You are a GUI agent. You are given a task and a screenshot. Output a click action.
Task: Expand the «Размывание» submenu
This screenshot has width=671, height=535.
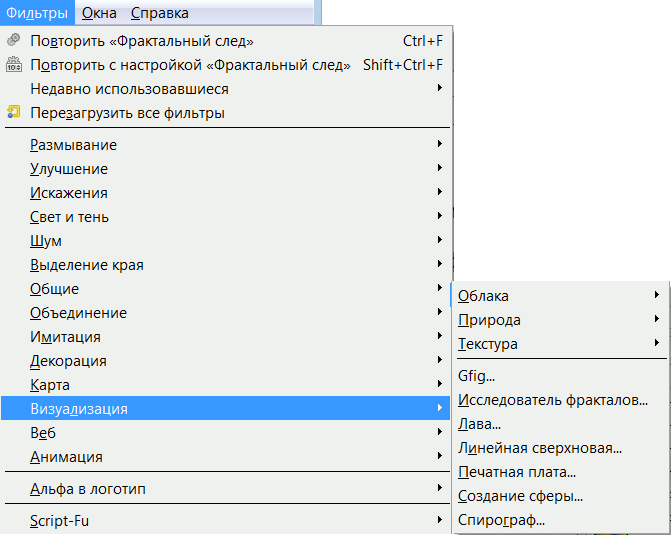73,145
